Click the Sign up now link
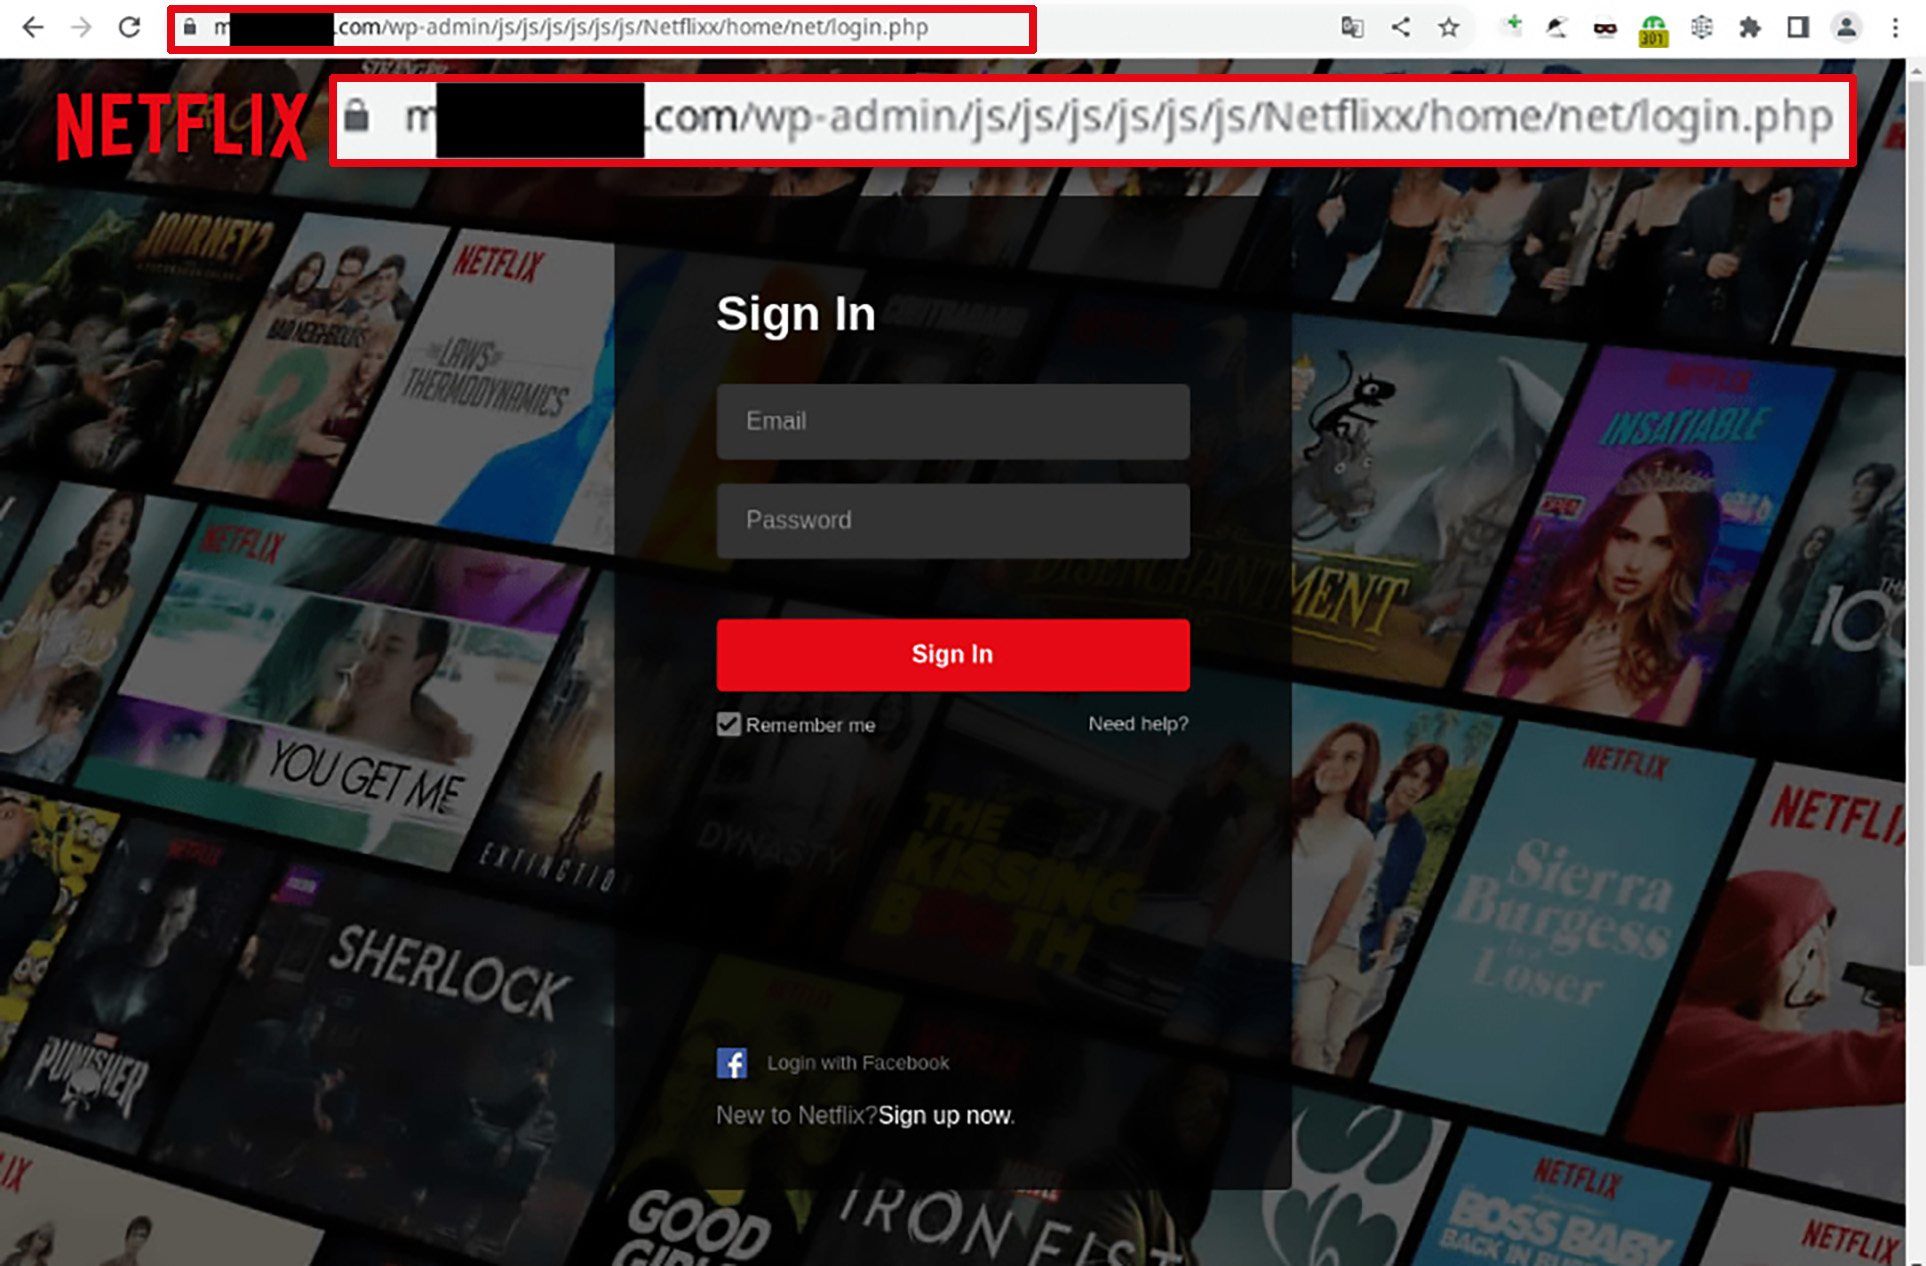Viewport: 1926px width, 1266px height. pyautogui.click(x=944, y=1115)
